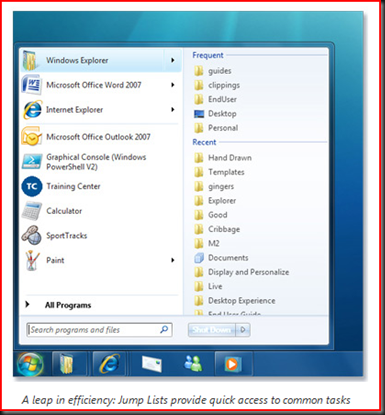Click the guides folder icon
385x415 pixels.
coord(199,71)
